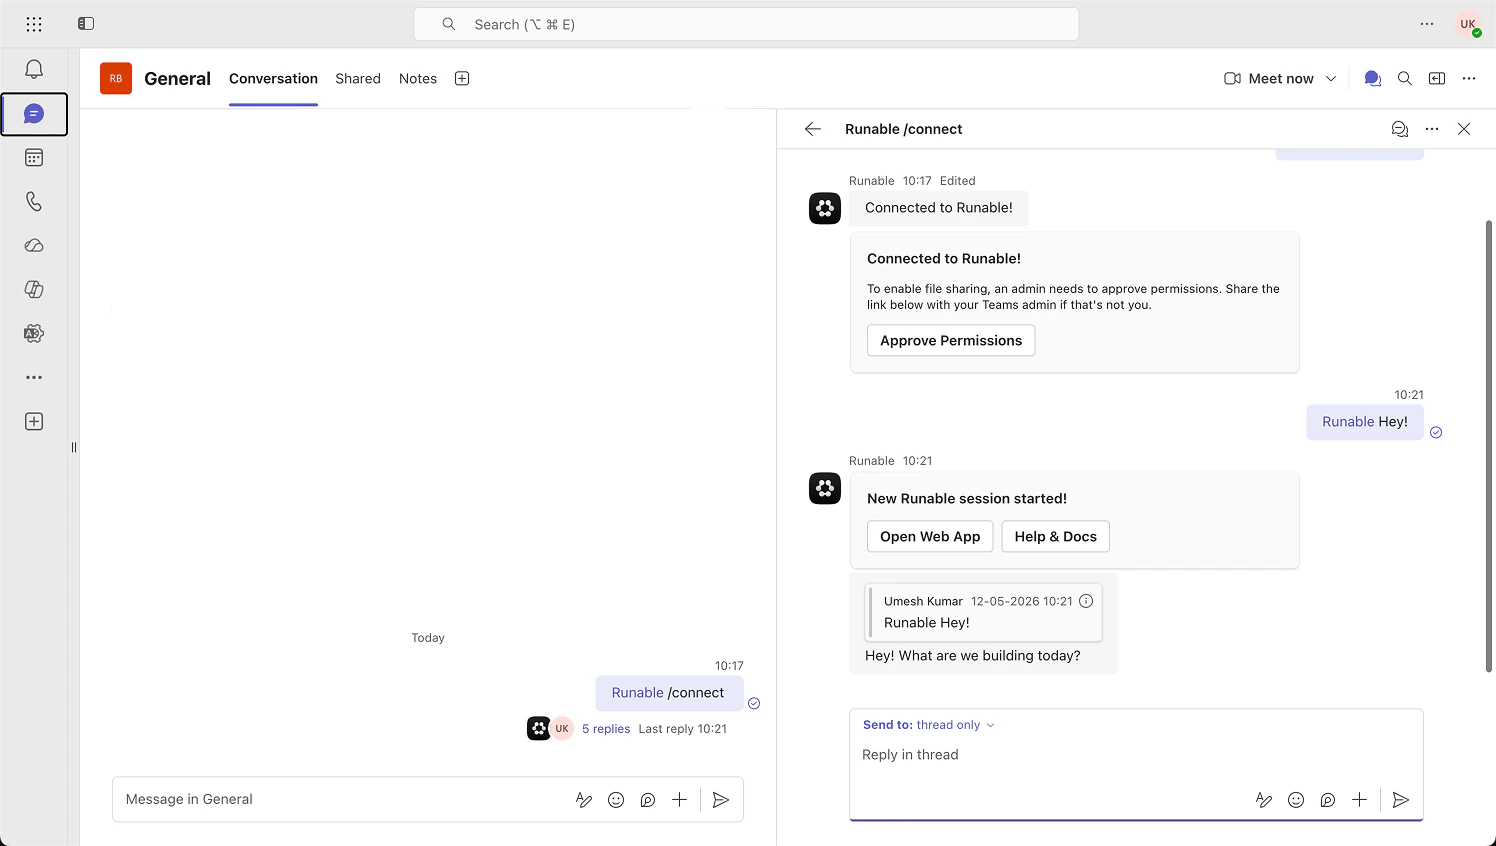Open thread in chat view icon

coord(1400,129)
